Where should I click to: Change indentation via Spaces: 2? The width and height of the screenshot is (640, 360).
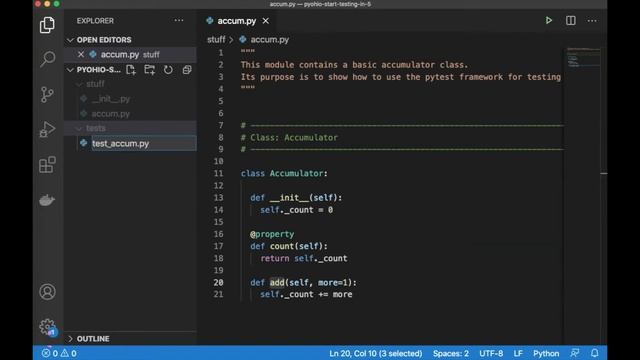pos(451,353)
